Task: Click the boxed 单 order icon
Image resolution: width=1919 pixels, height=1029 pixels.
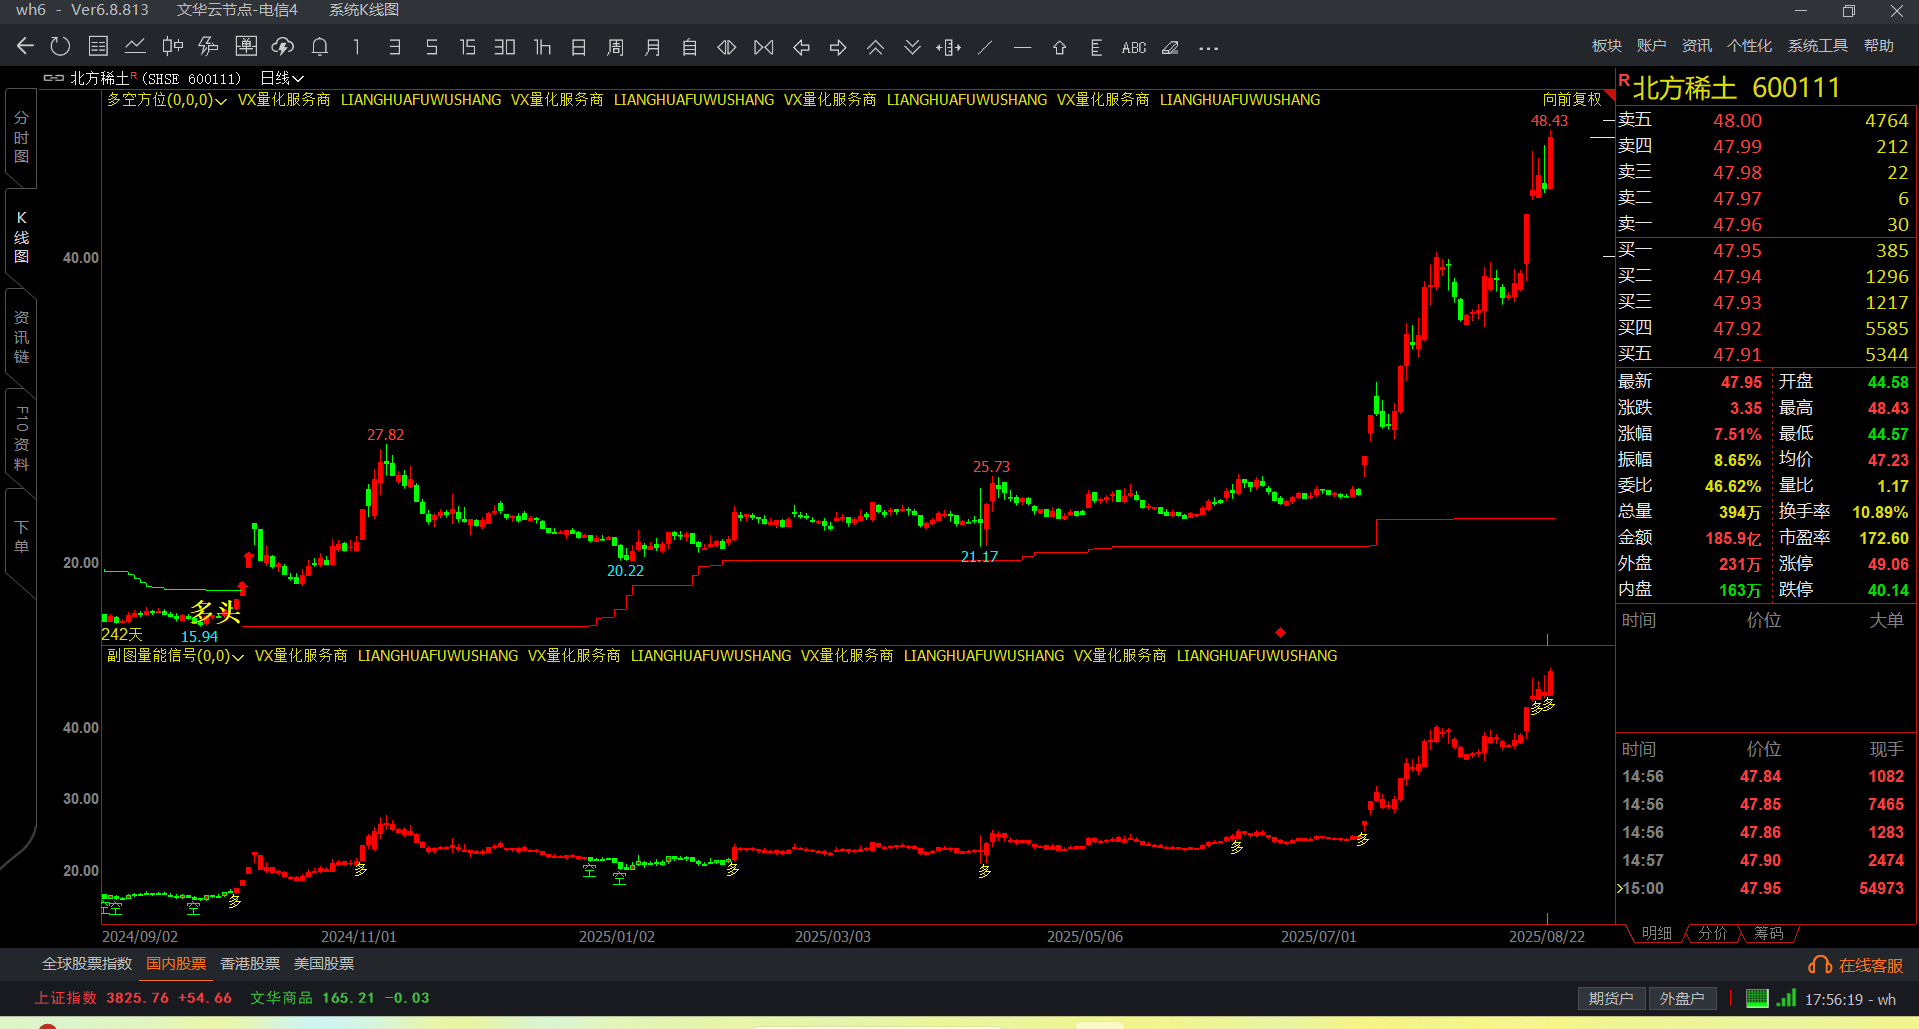Action: tap(246, 46)
